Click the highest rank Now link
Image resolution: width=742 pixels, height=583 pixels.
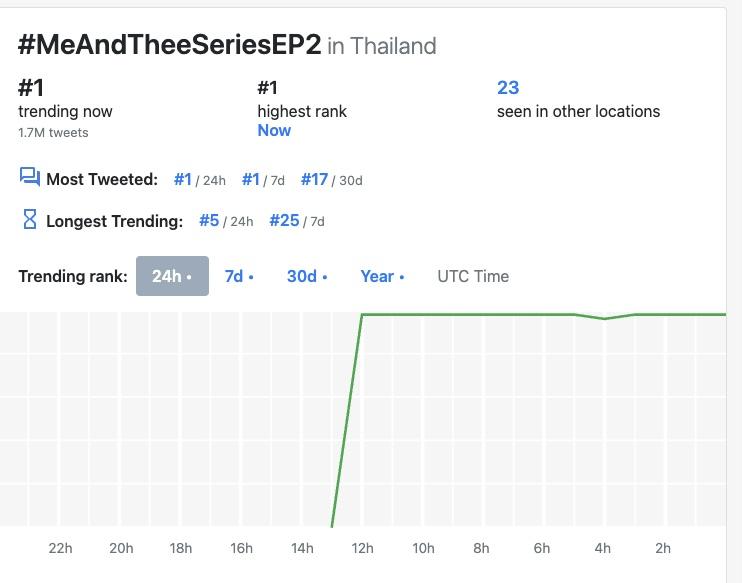click(x=274, y=130)
